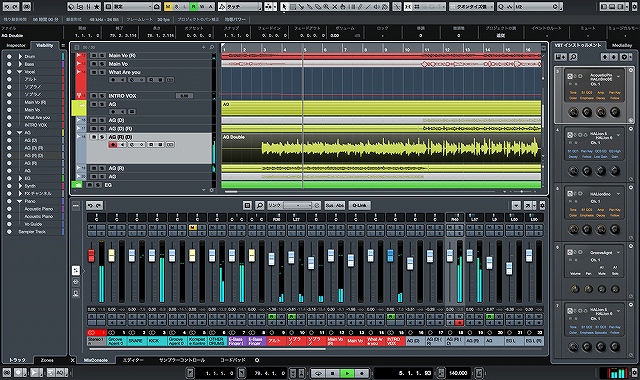Select the Zoom magnifier tool in toolbar
The width and height of the screenshot is (640, 380).
(327, 7)
